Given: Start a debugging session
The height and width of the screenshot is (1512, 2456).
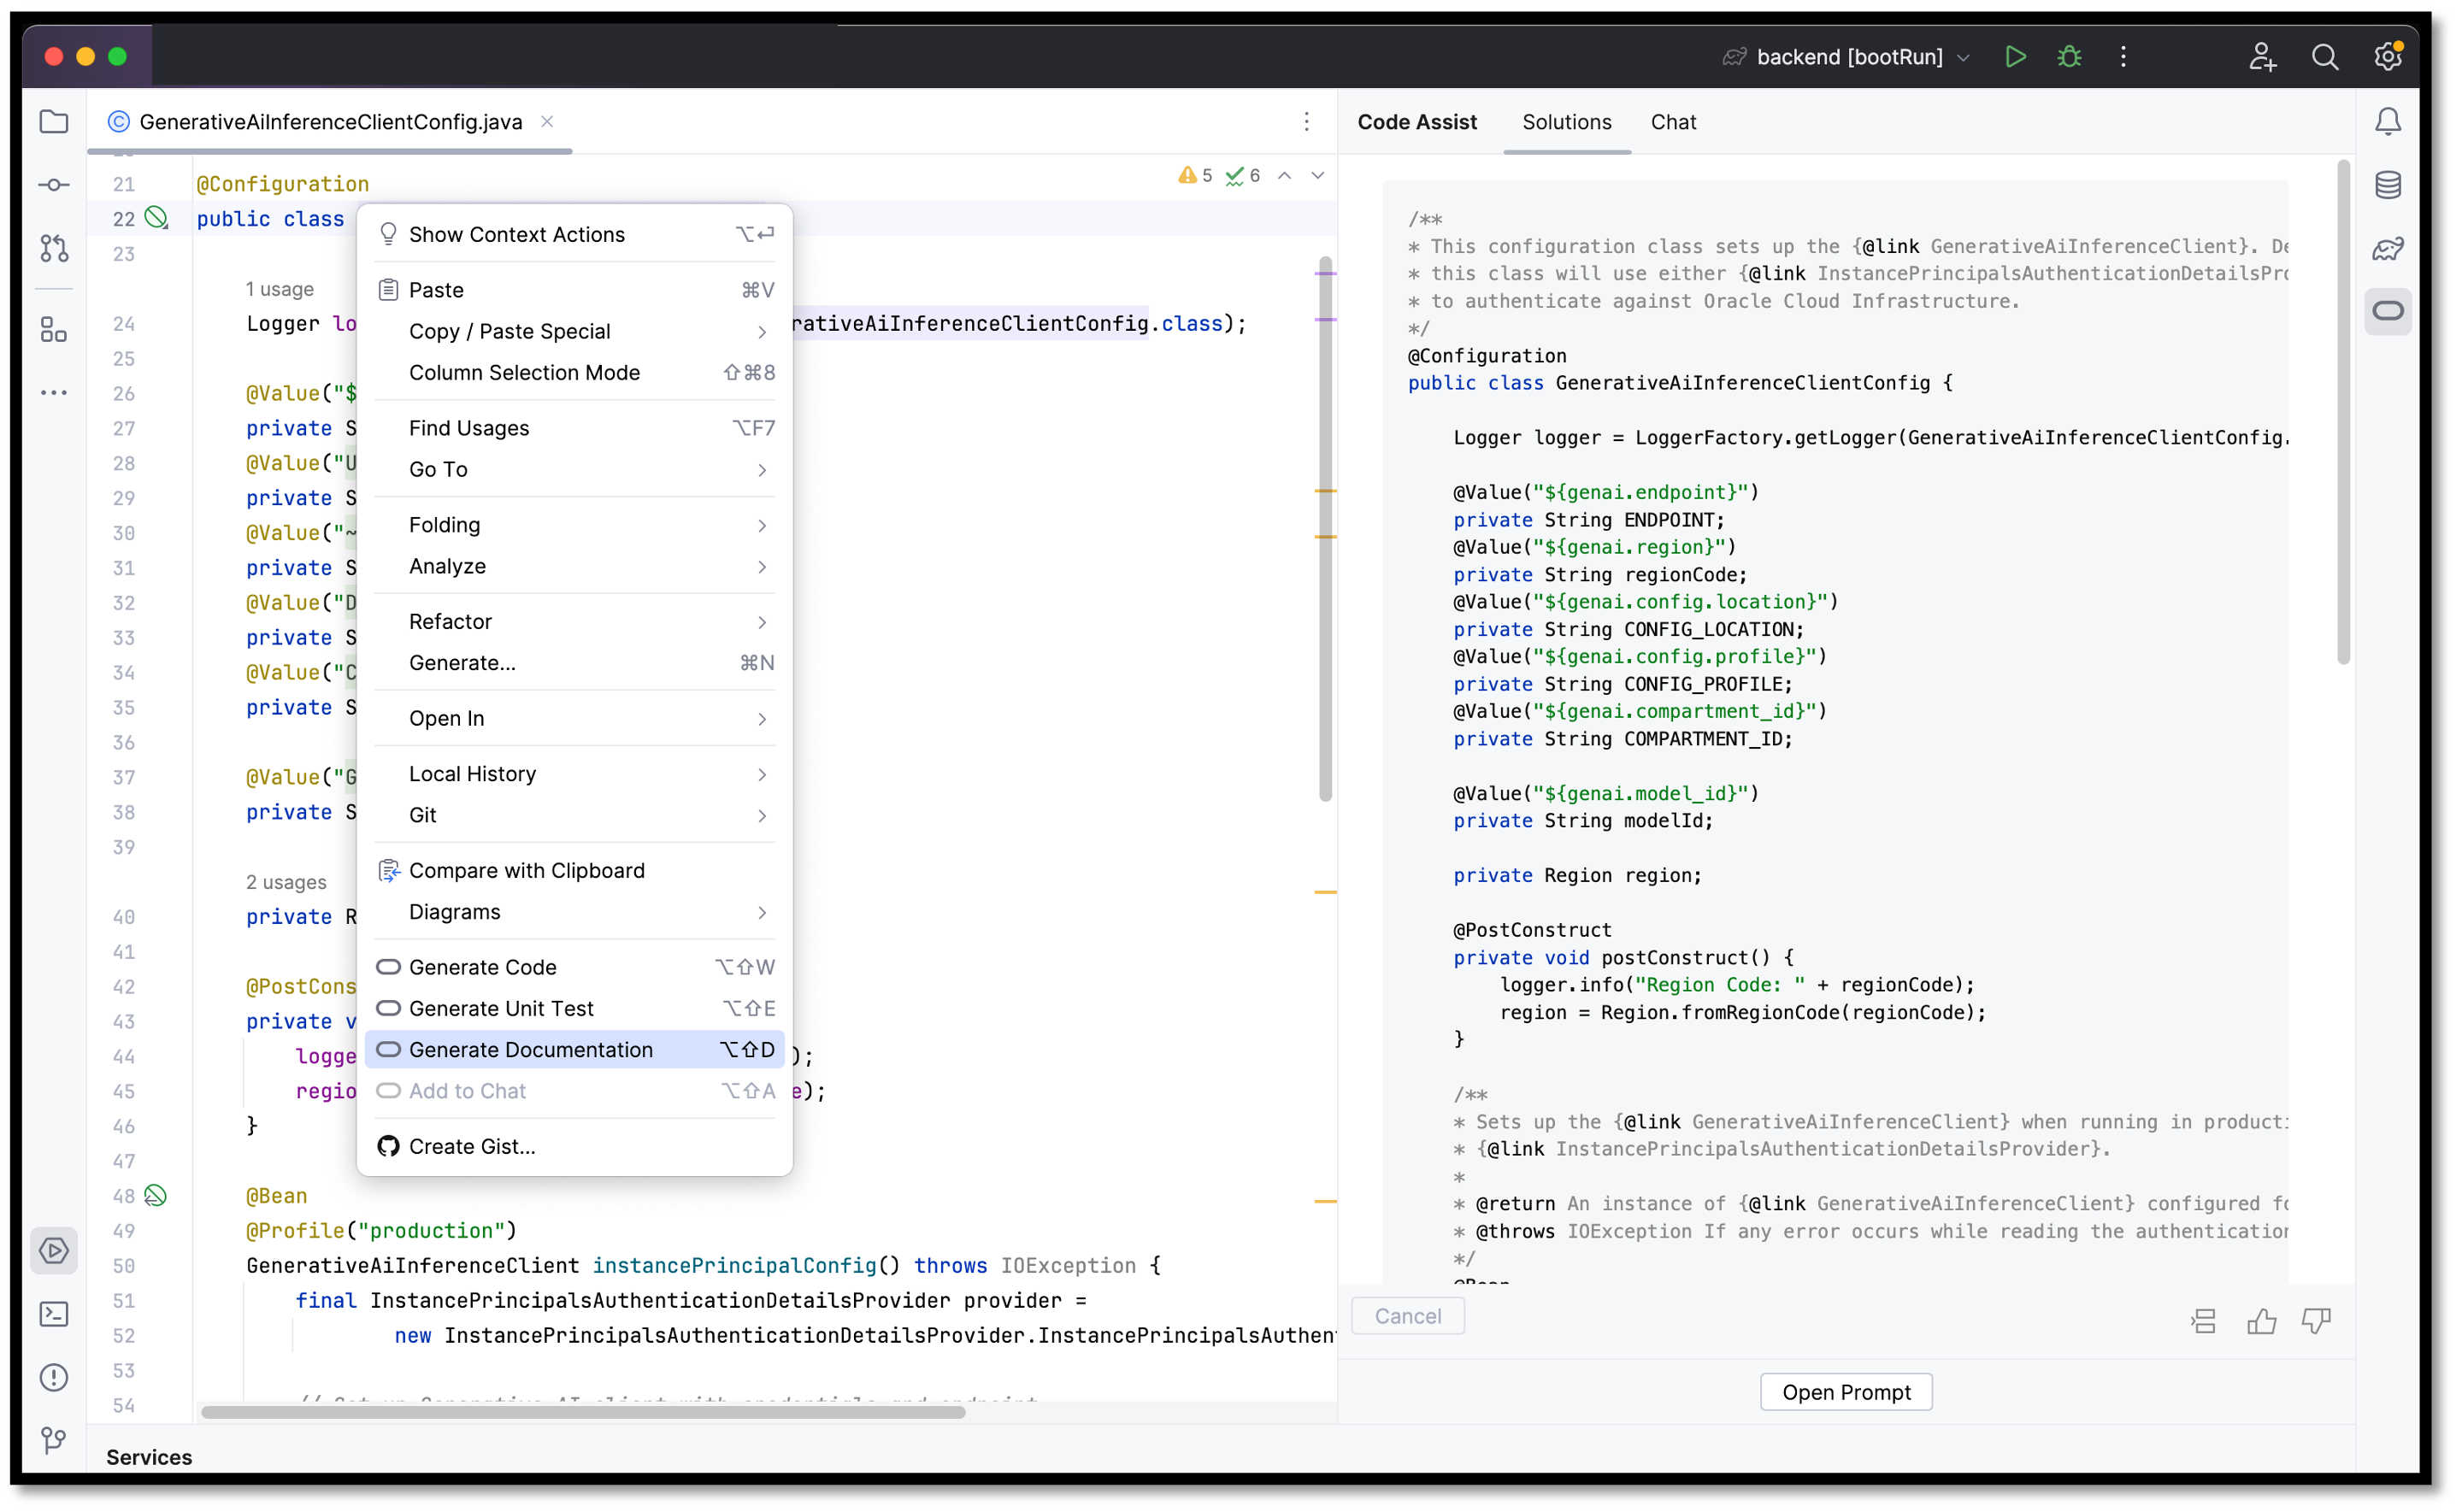Looking at the screenshot, I should click(2069, 57).
